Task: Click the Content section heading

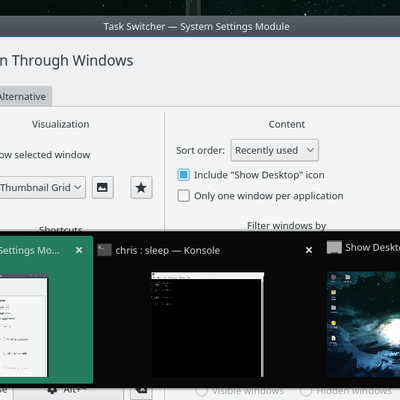Action: coord(287,124)
